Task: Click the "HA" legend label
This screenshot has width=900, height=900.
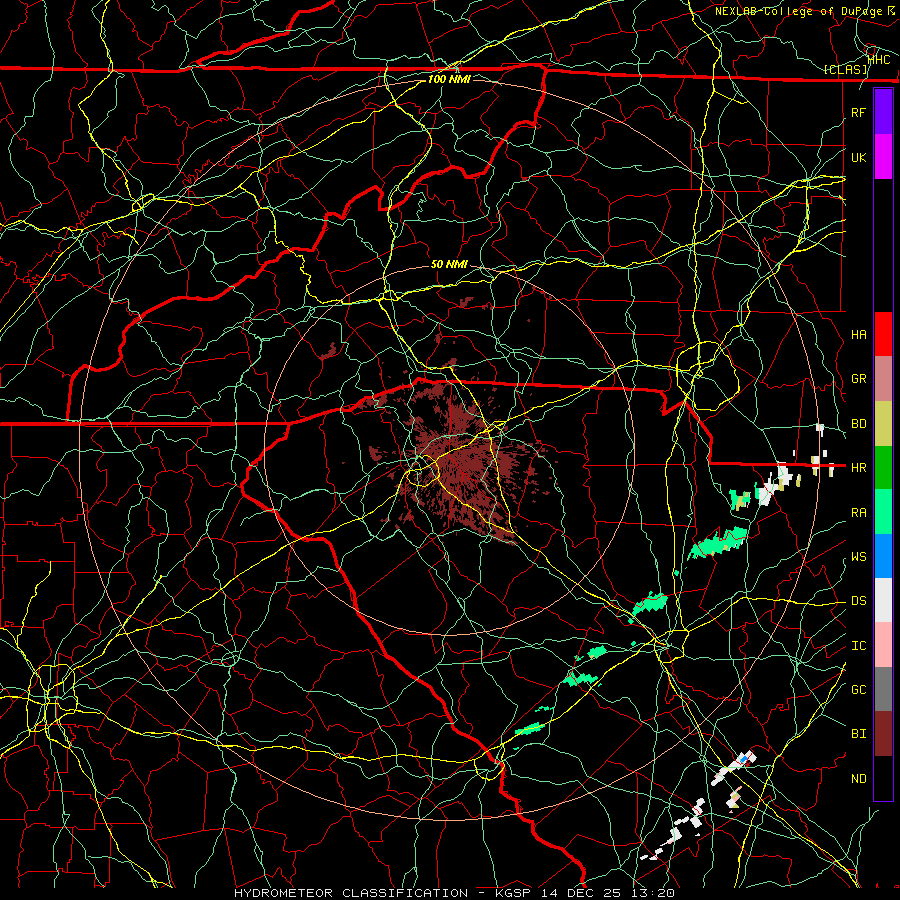Action: tap(858, 335)
